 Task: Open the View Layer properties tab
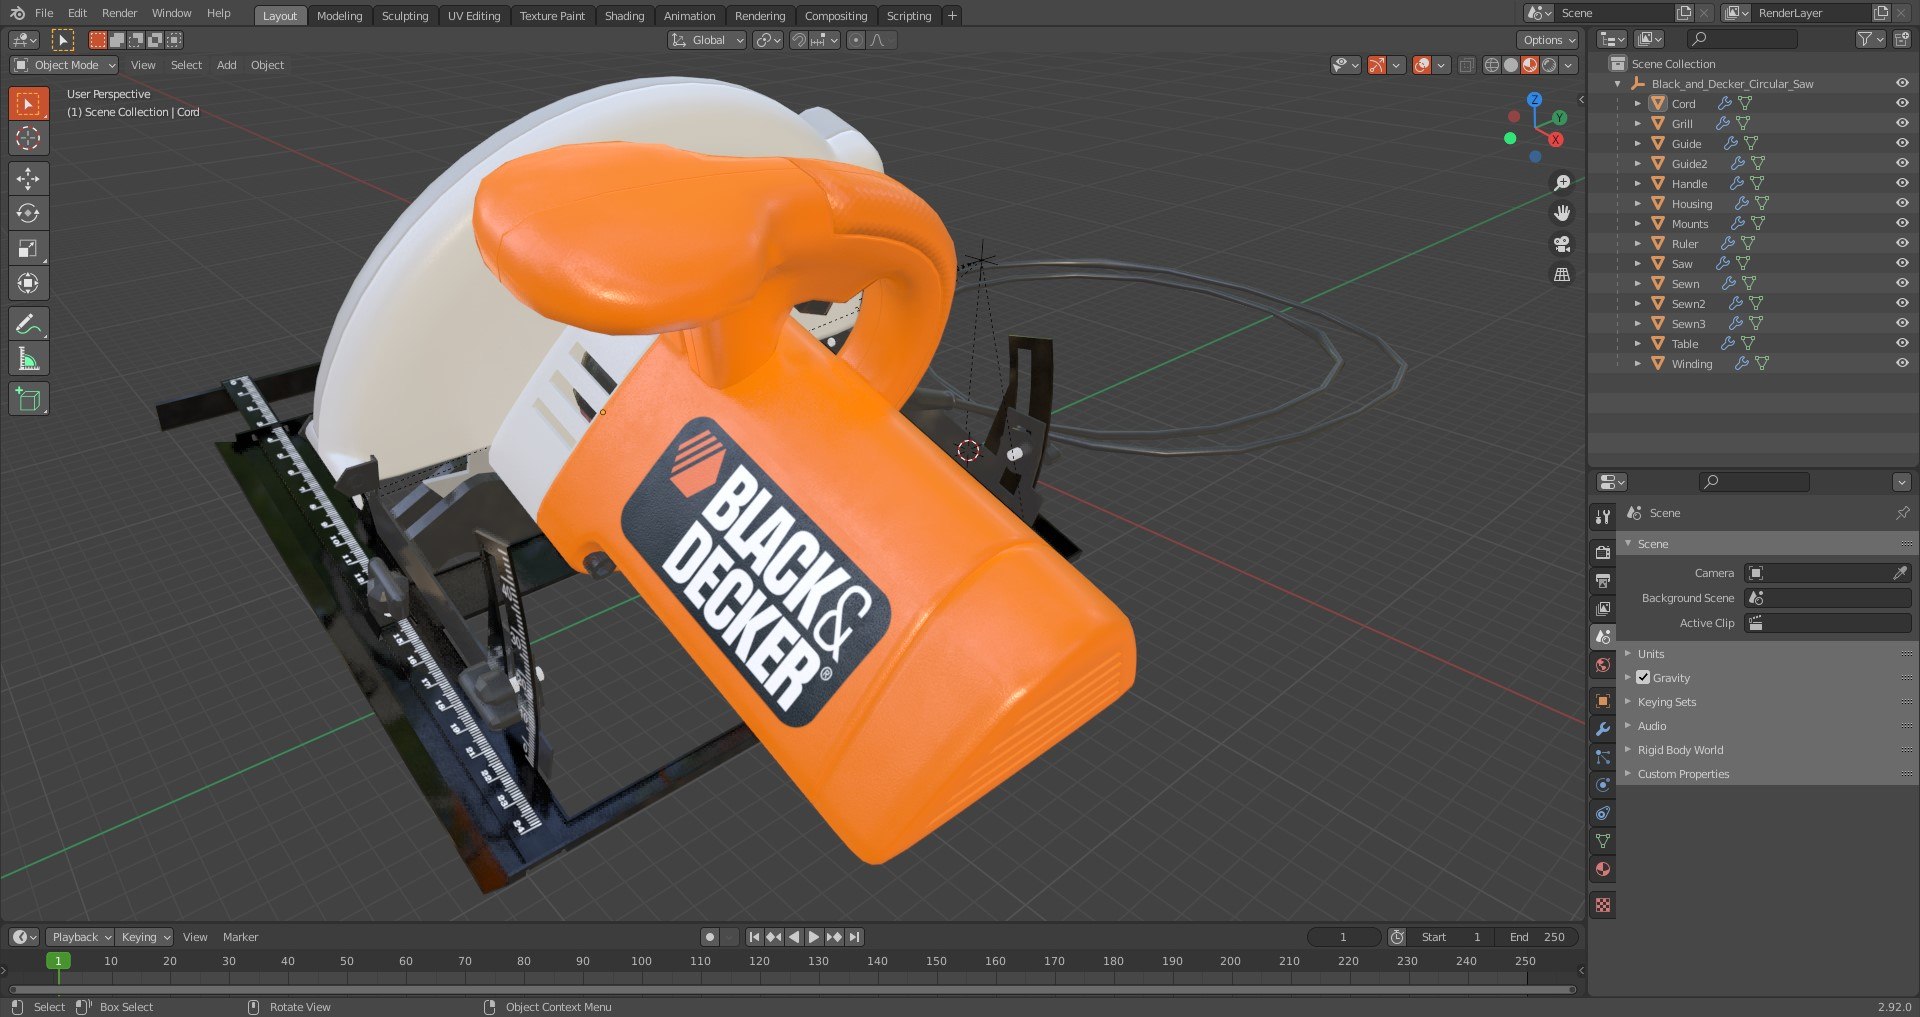tap(1603, 608)
